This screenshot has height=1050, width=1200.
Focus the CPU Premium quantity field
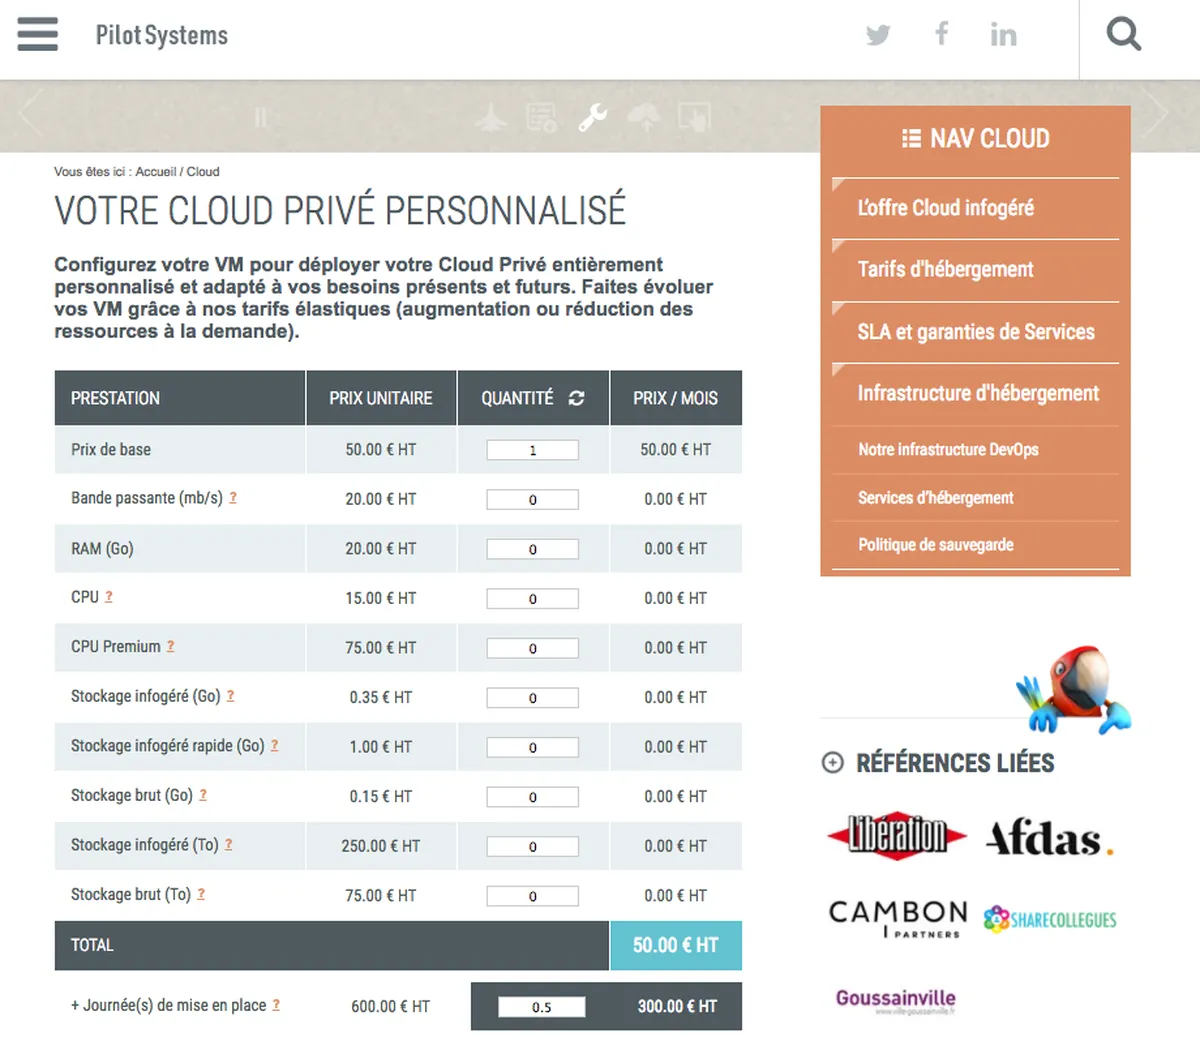532,648
